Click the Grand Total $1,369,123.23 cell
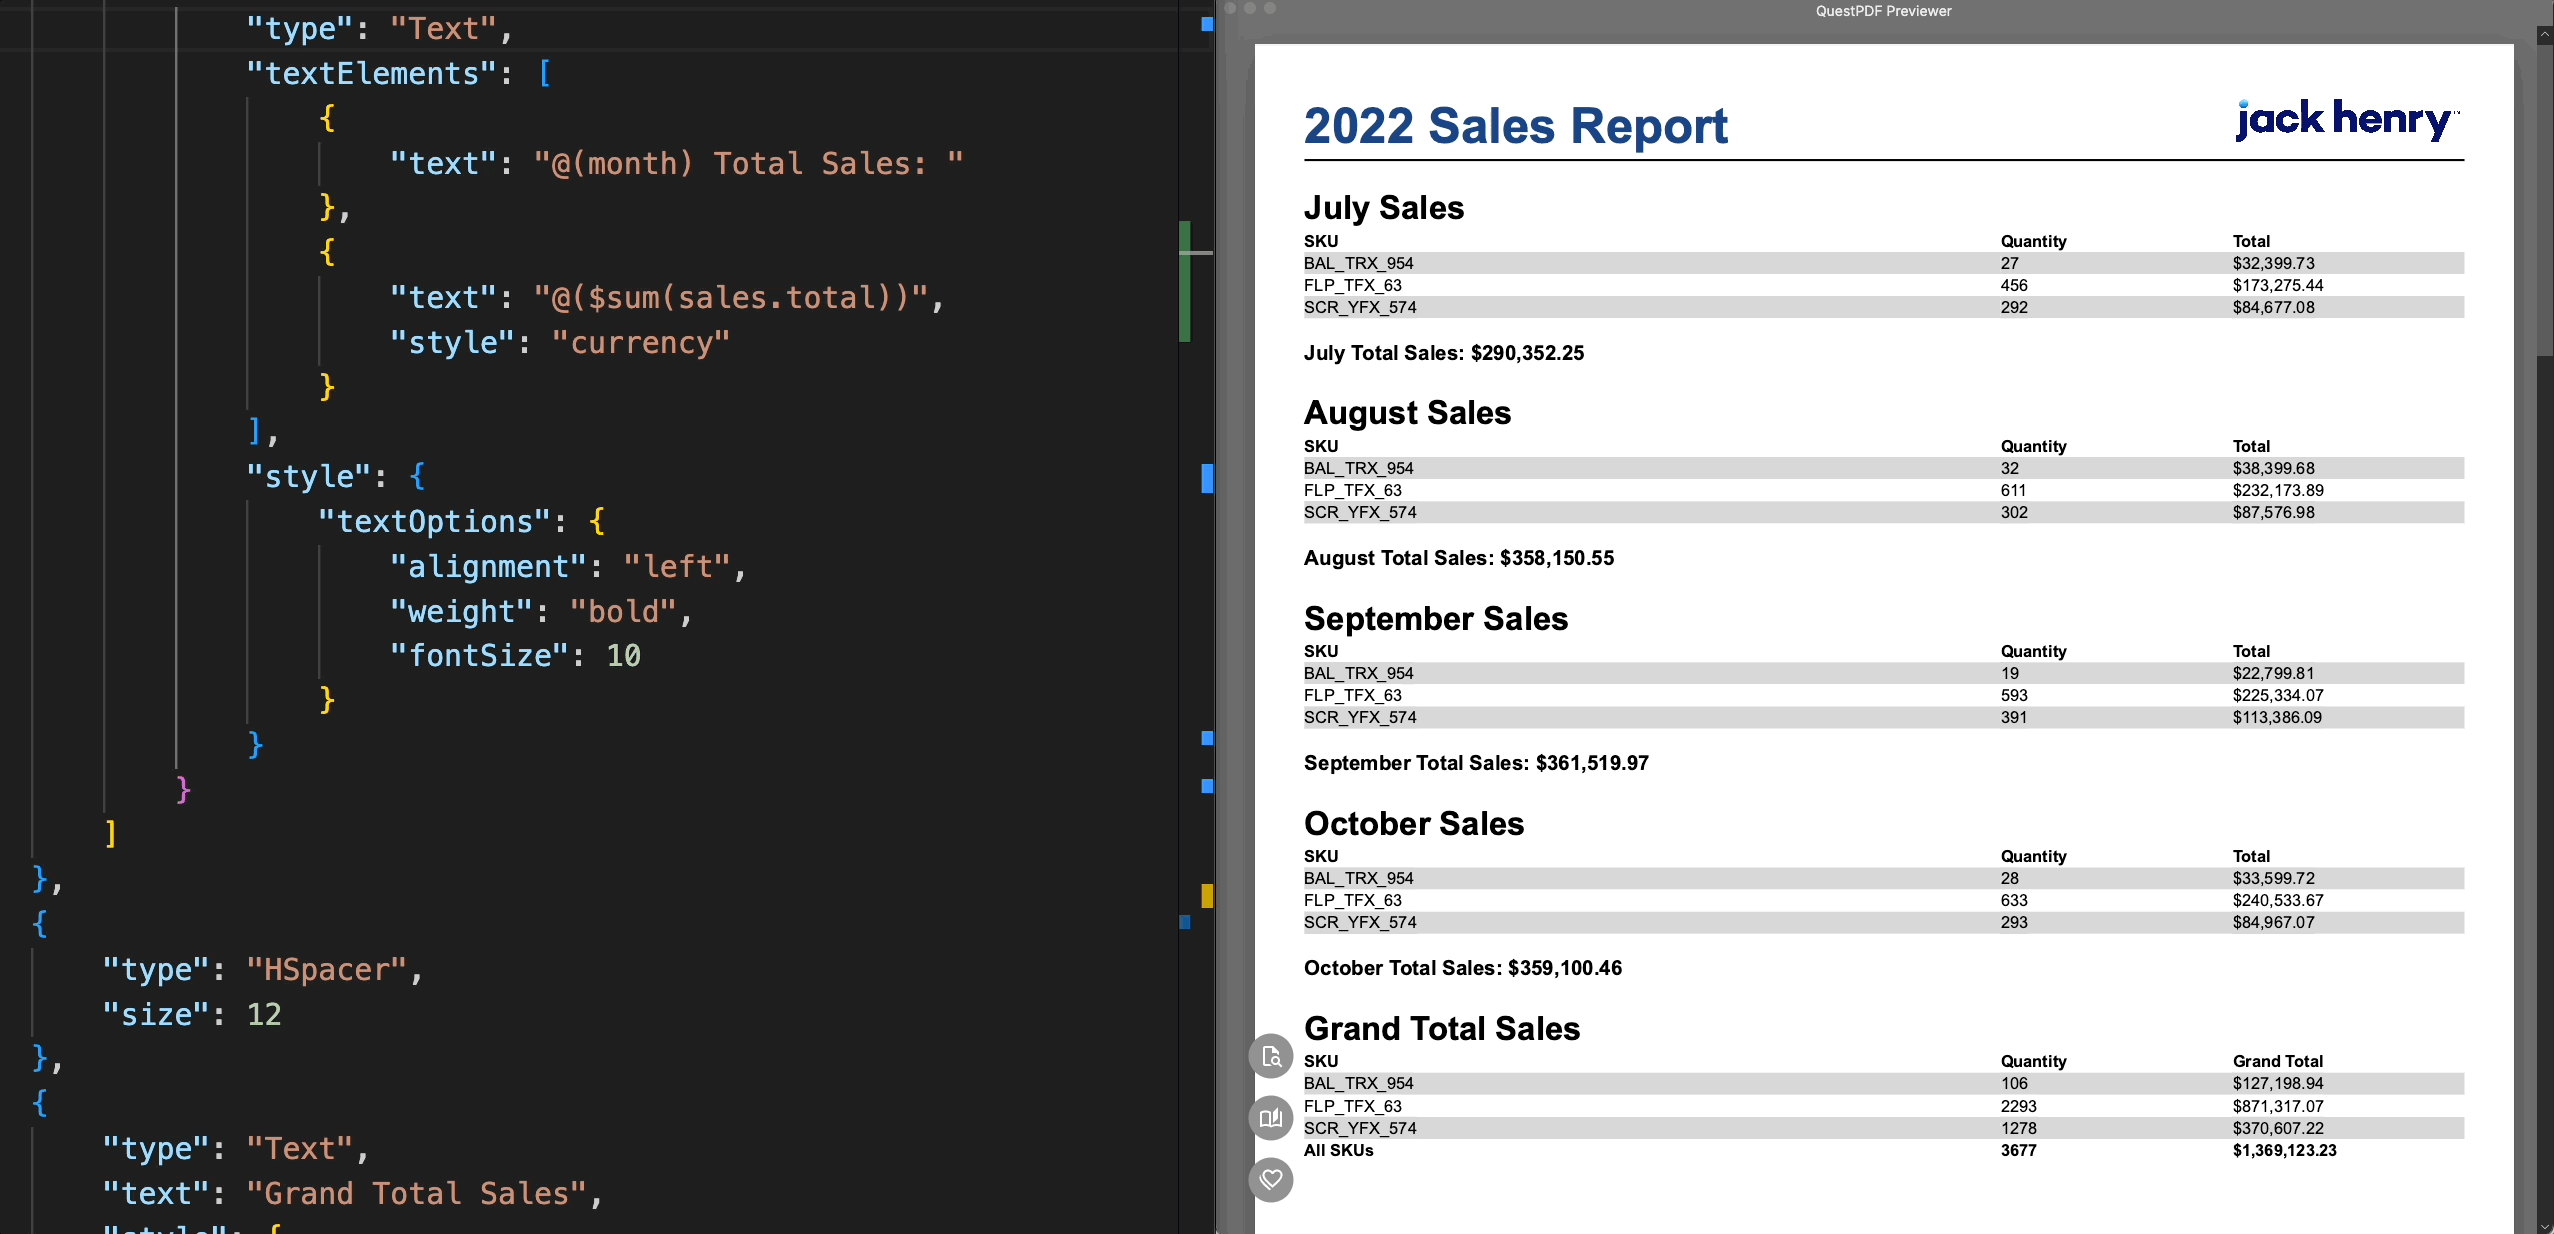 (2284, 1150)
